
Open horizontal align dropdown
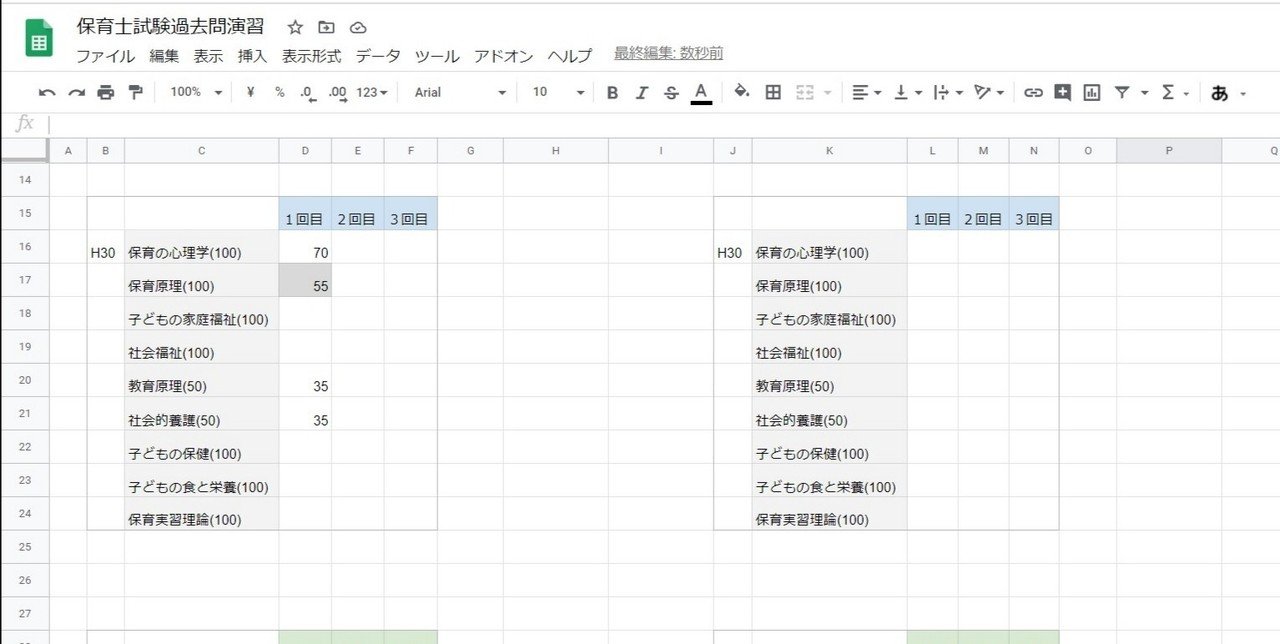pyautogui.click(x=866, y=92)
